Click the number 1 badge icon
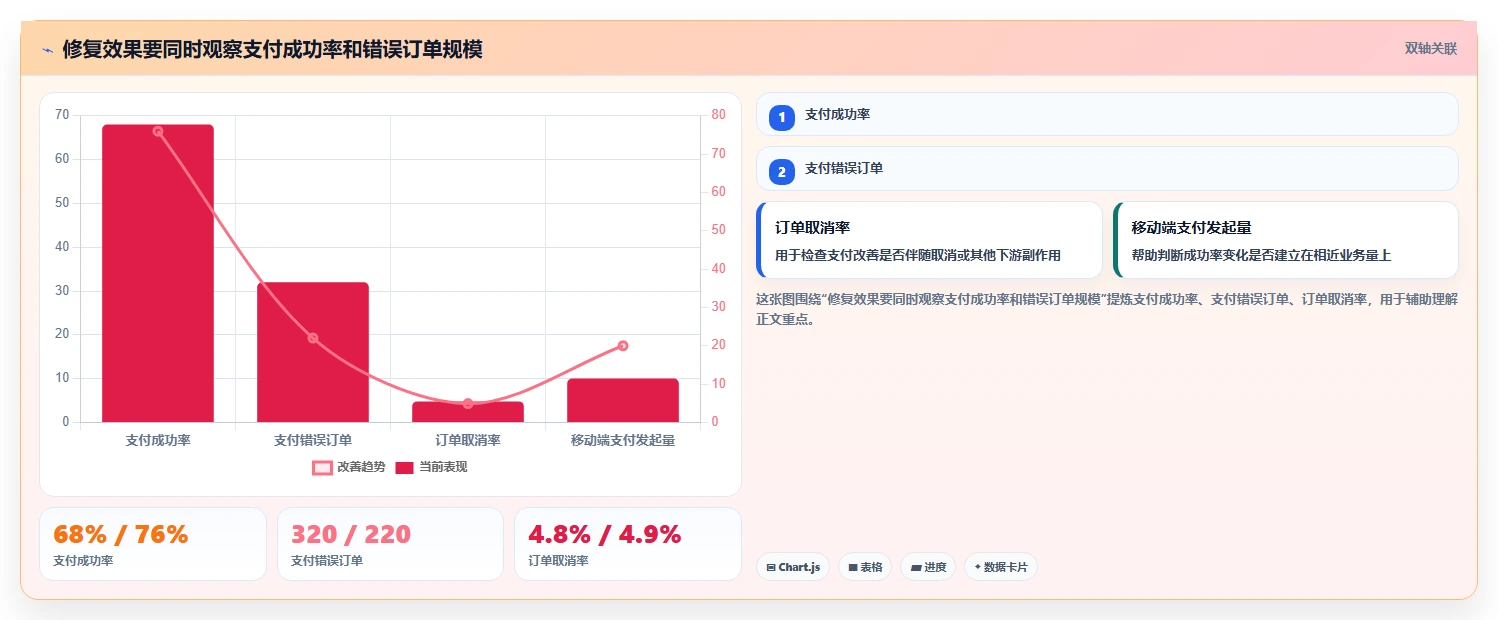 (782, 118)
